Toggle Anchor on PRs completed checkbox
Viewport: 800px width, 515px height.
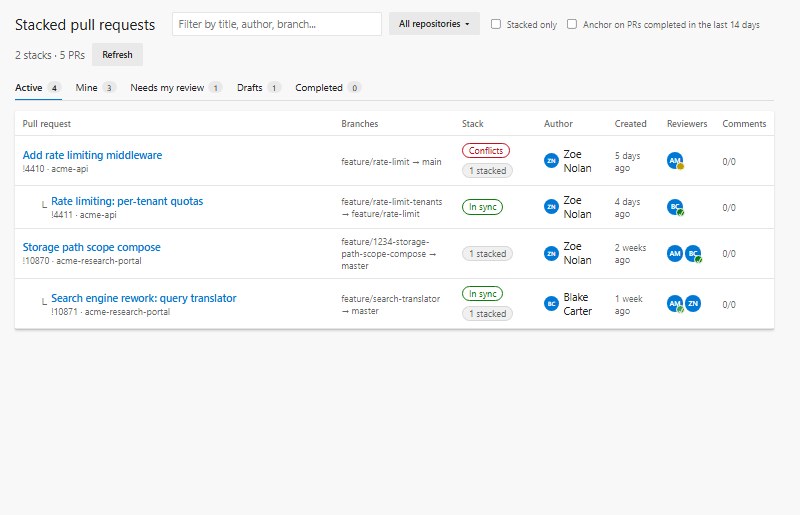(572, 24)
